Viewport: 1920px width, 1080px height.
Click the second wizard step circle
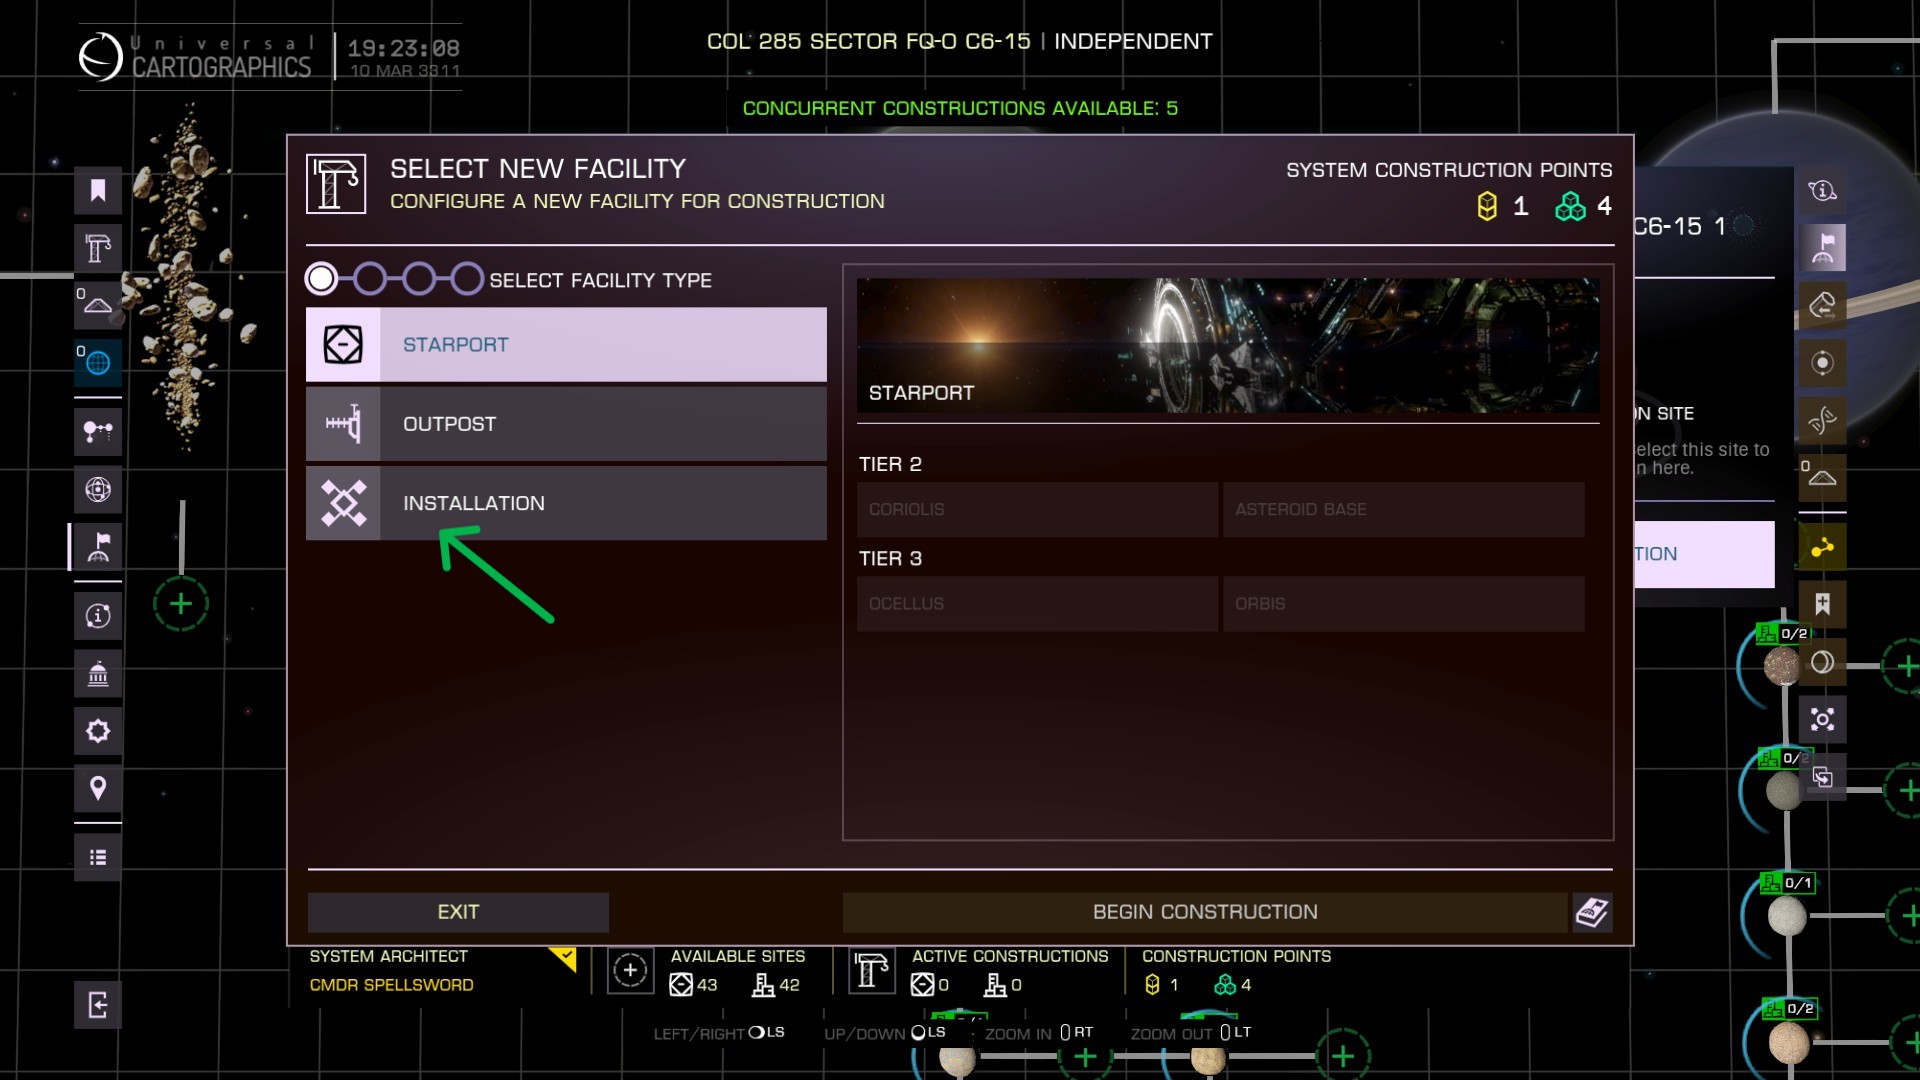point(370,279)
